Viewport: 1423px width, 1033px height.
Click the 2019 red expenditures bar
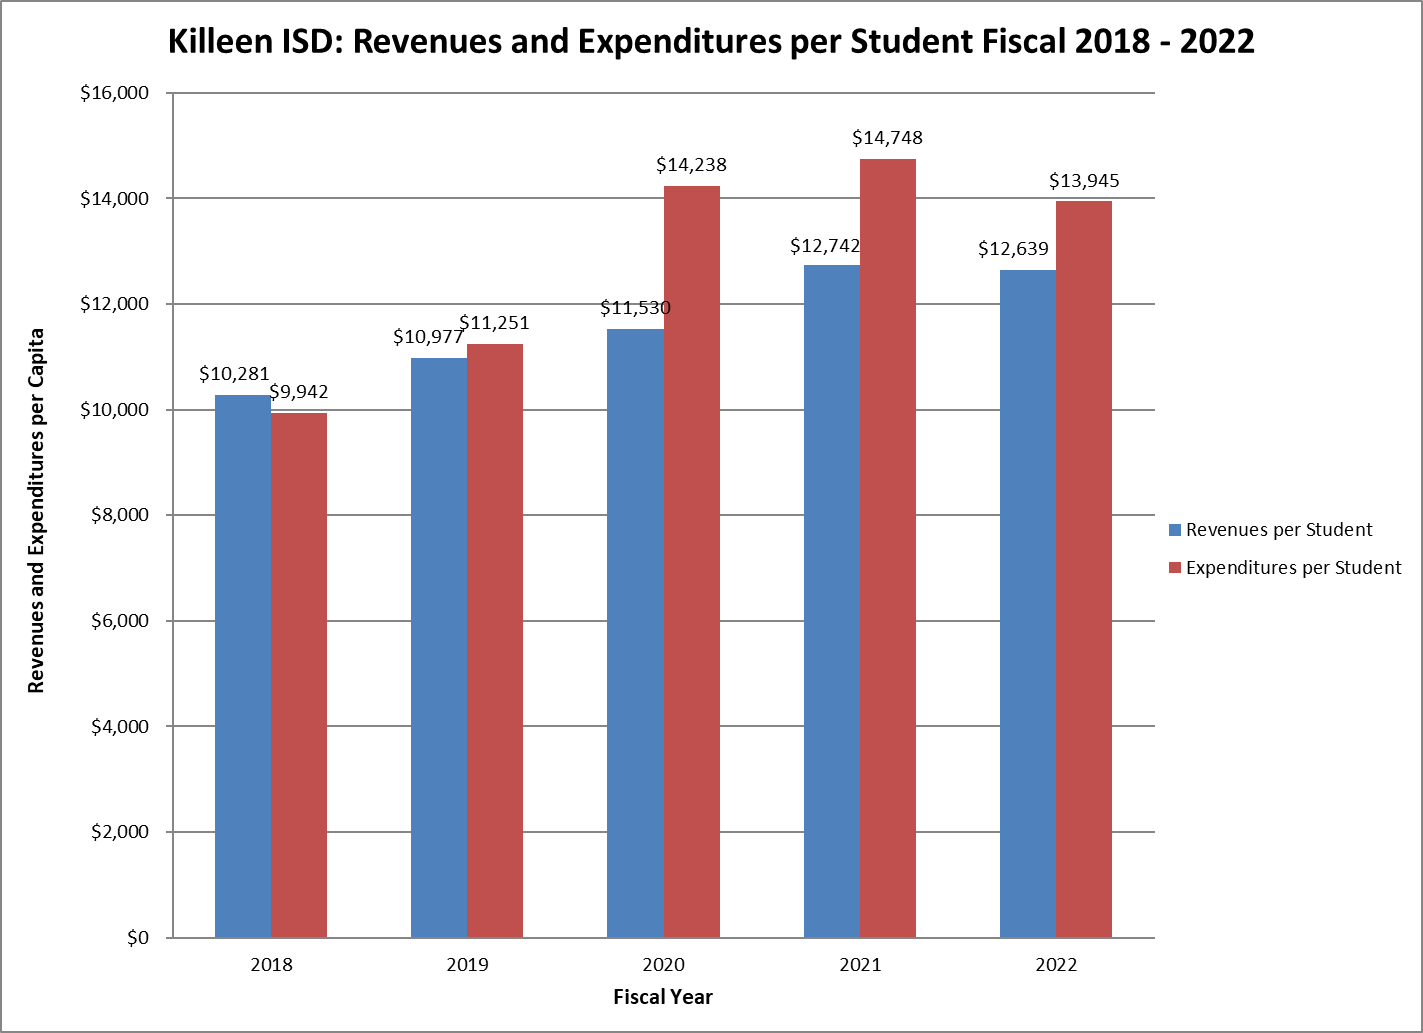tap(495, 641)
